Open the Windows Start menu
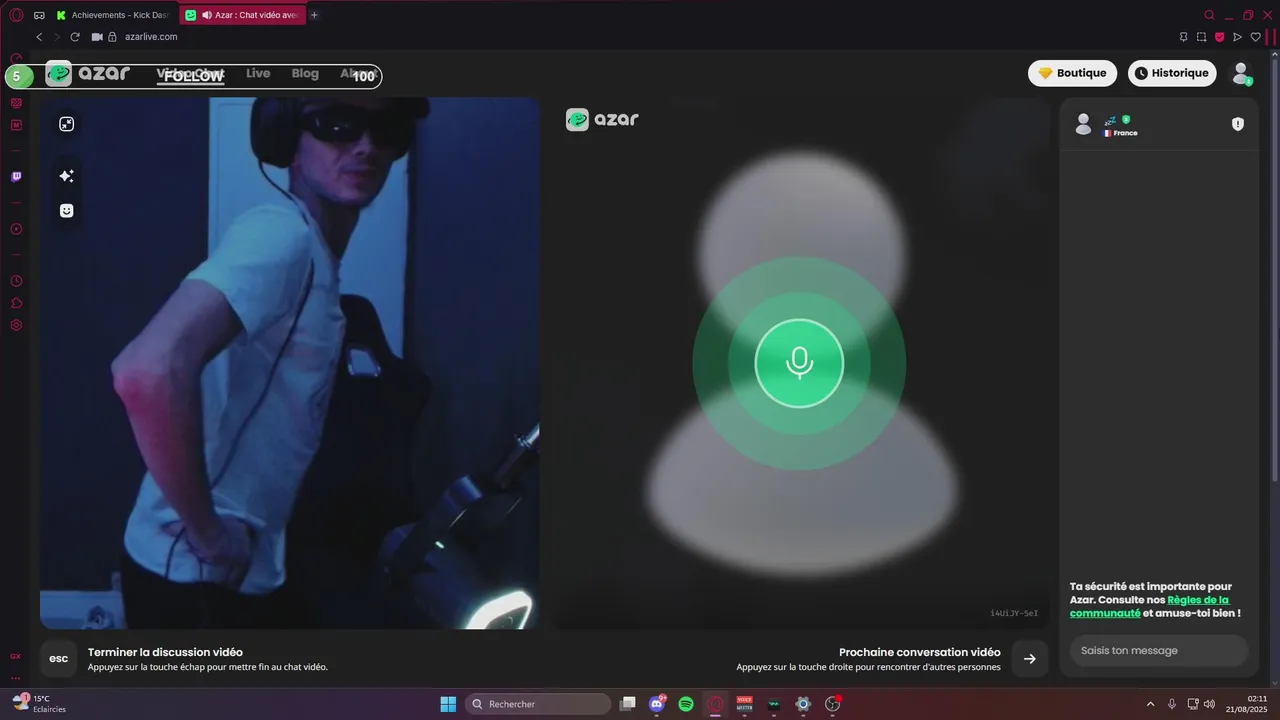Image resolution: width=1280 pixels, height=720 pixels. point(448,704)
